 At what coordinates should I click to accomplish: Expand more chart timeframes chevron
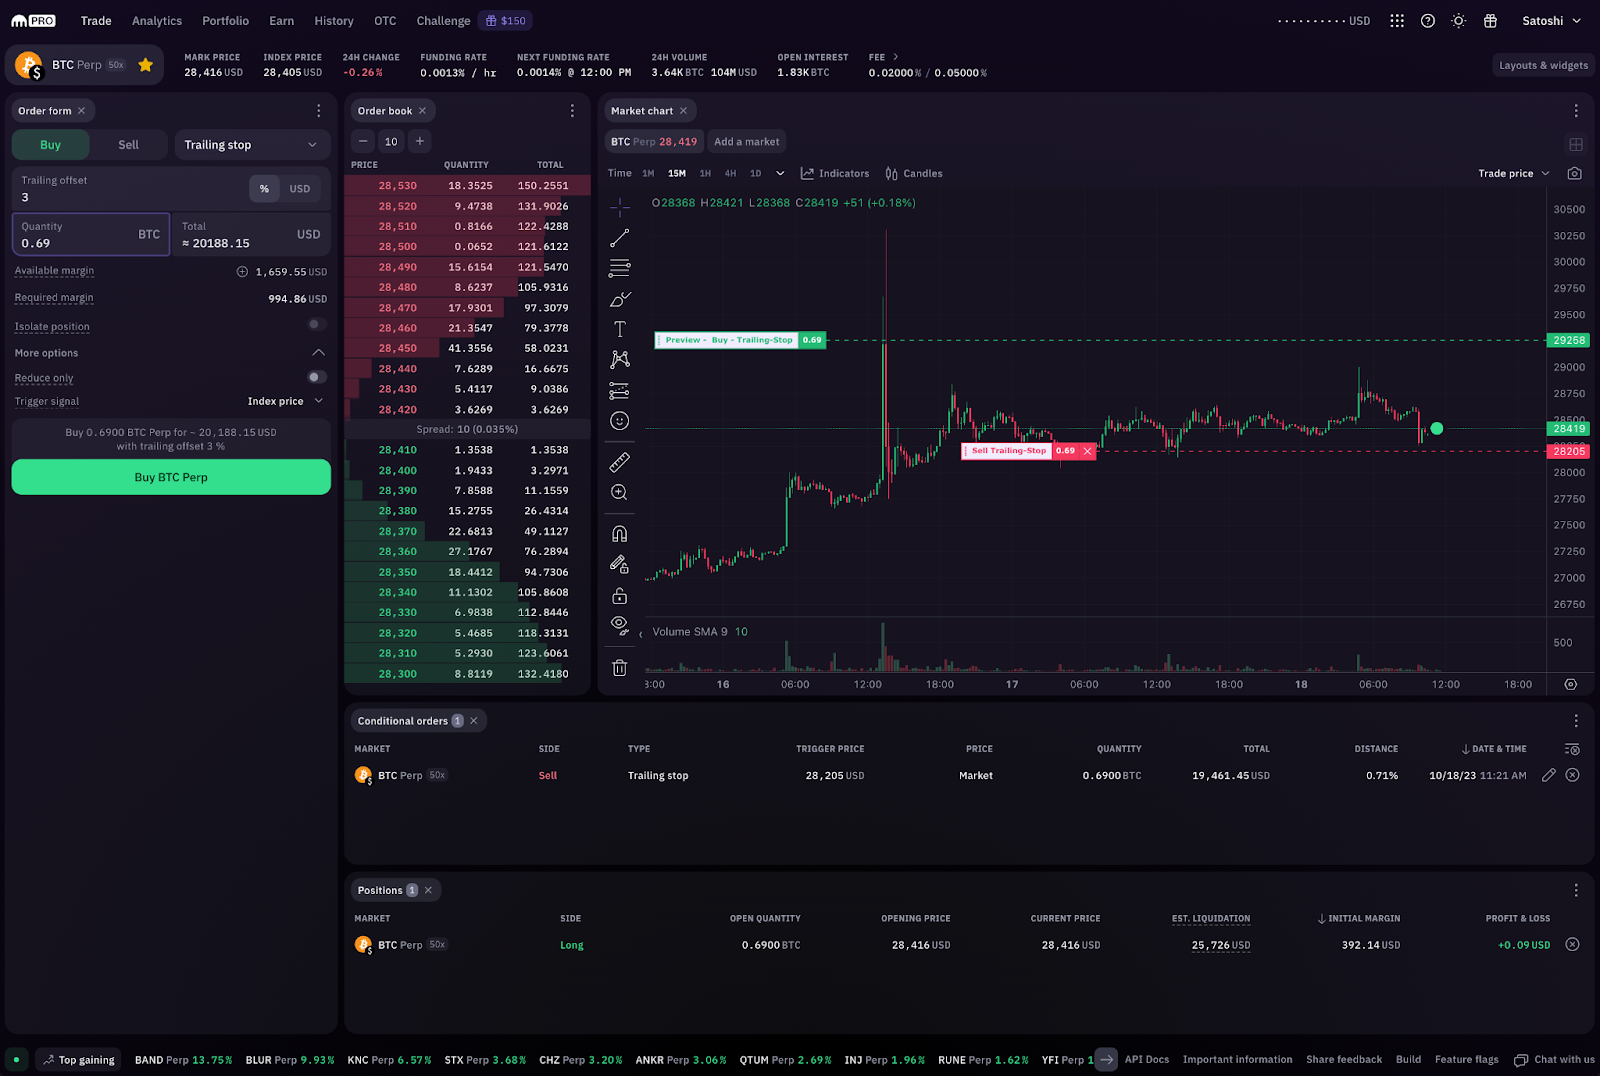780,173
